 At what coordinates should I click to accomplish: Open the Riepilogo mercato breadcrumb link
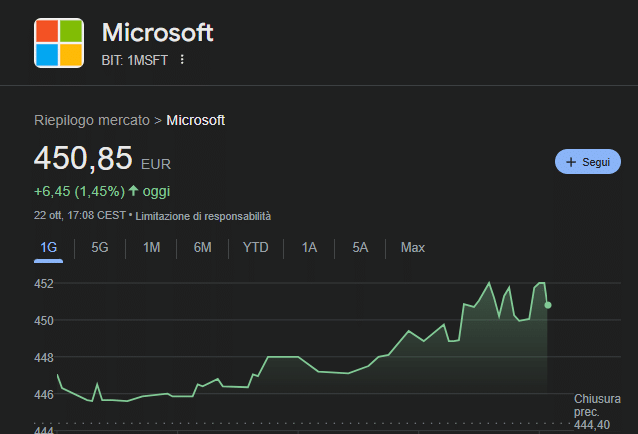(x=92, y=120)
